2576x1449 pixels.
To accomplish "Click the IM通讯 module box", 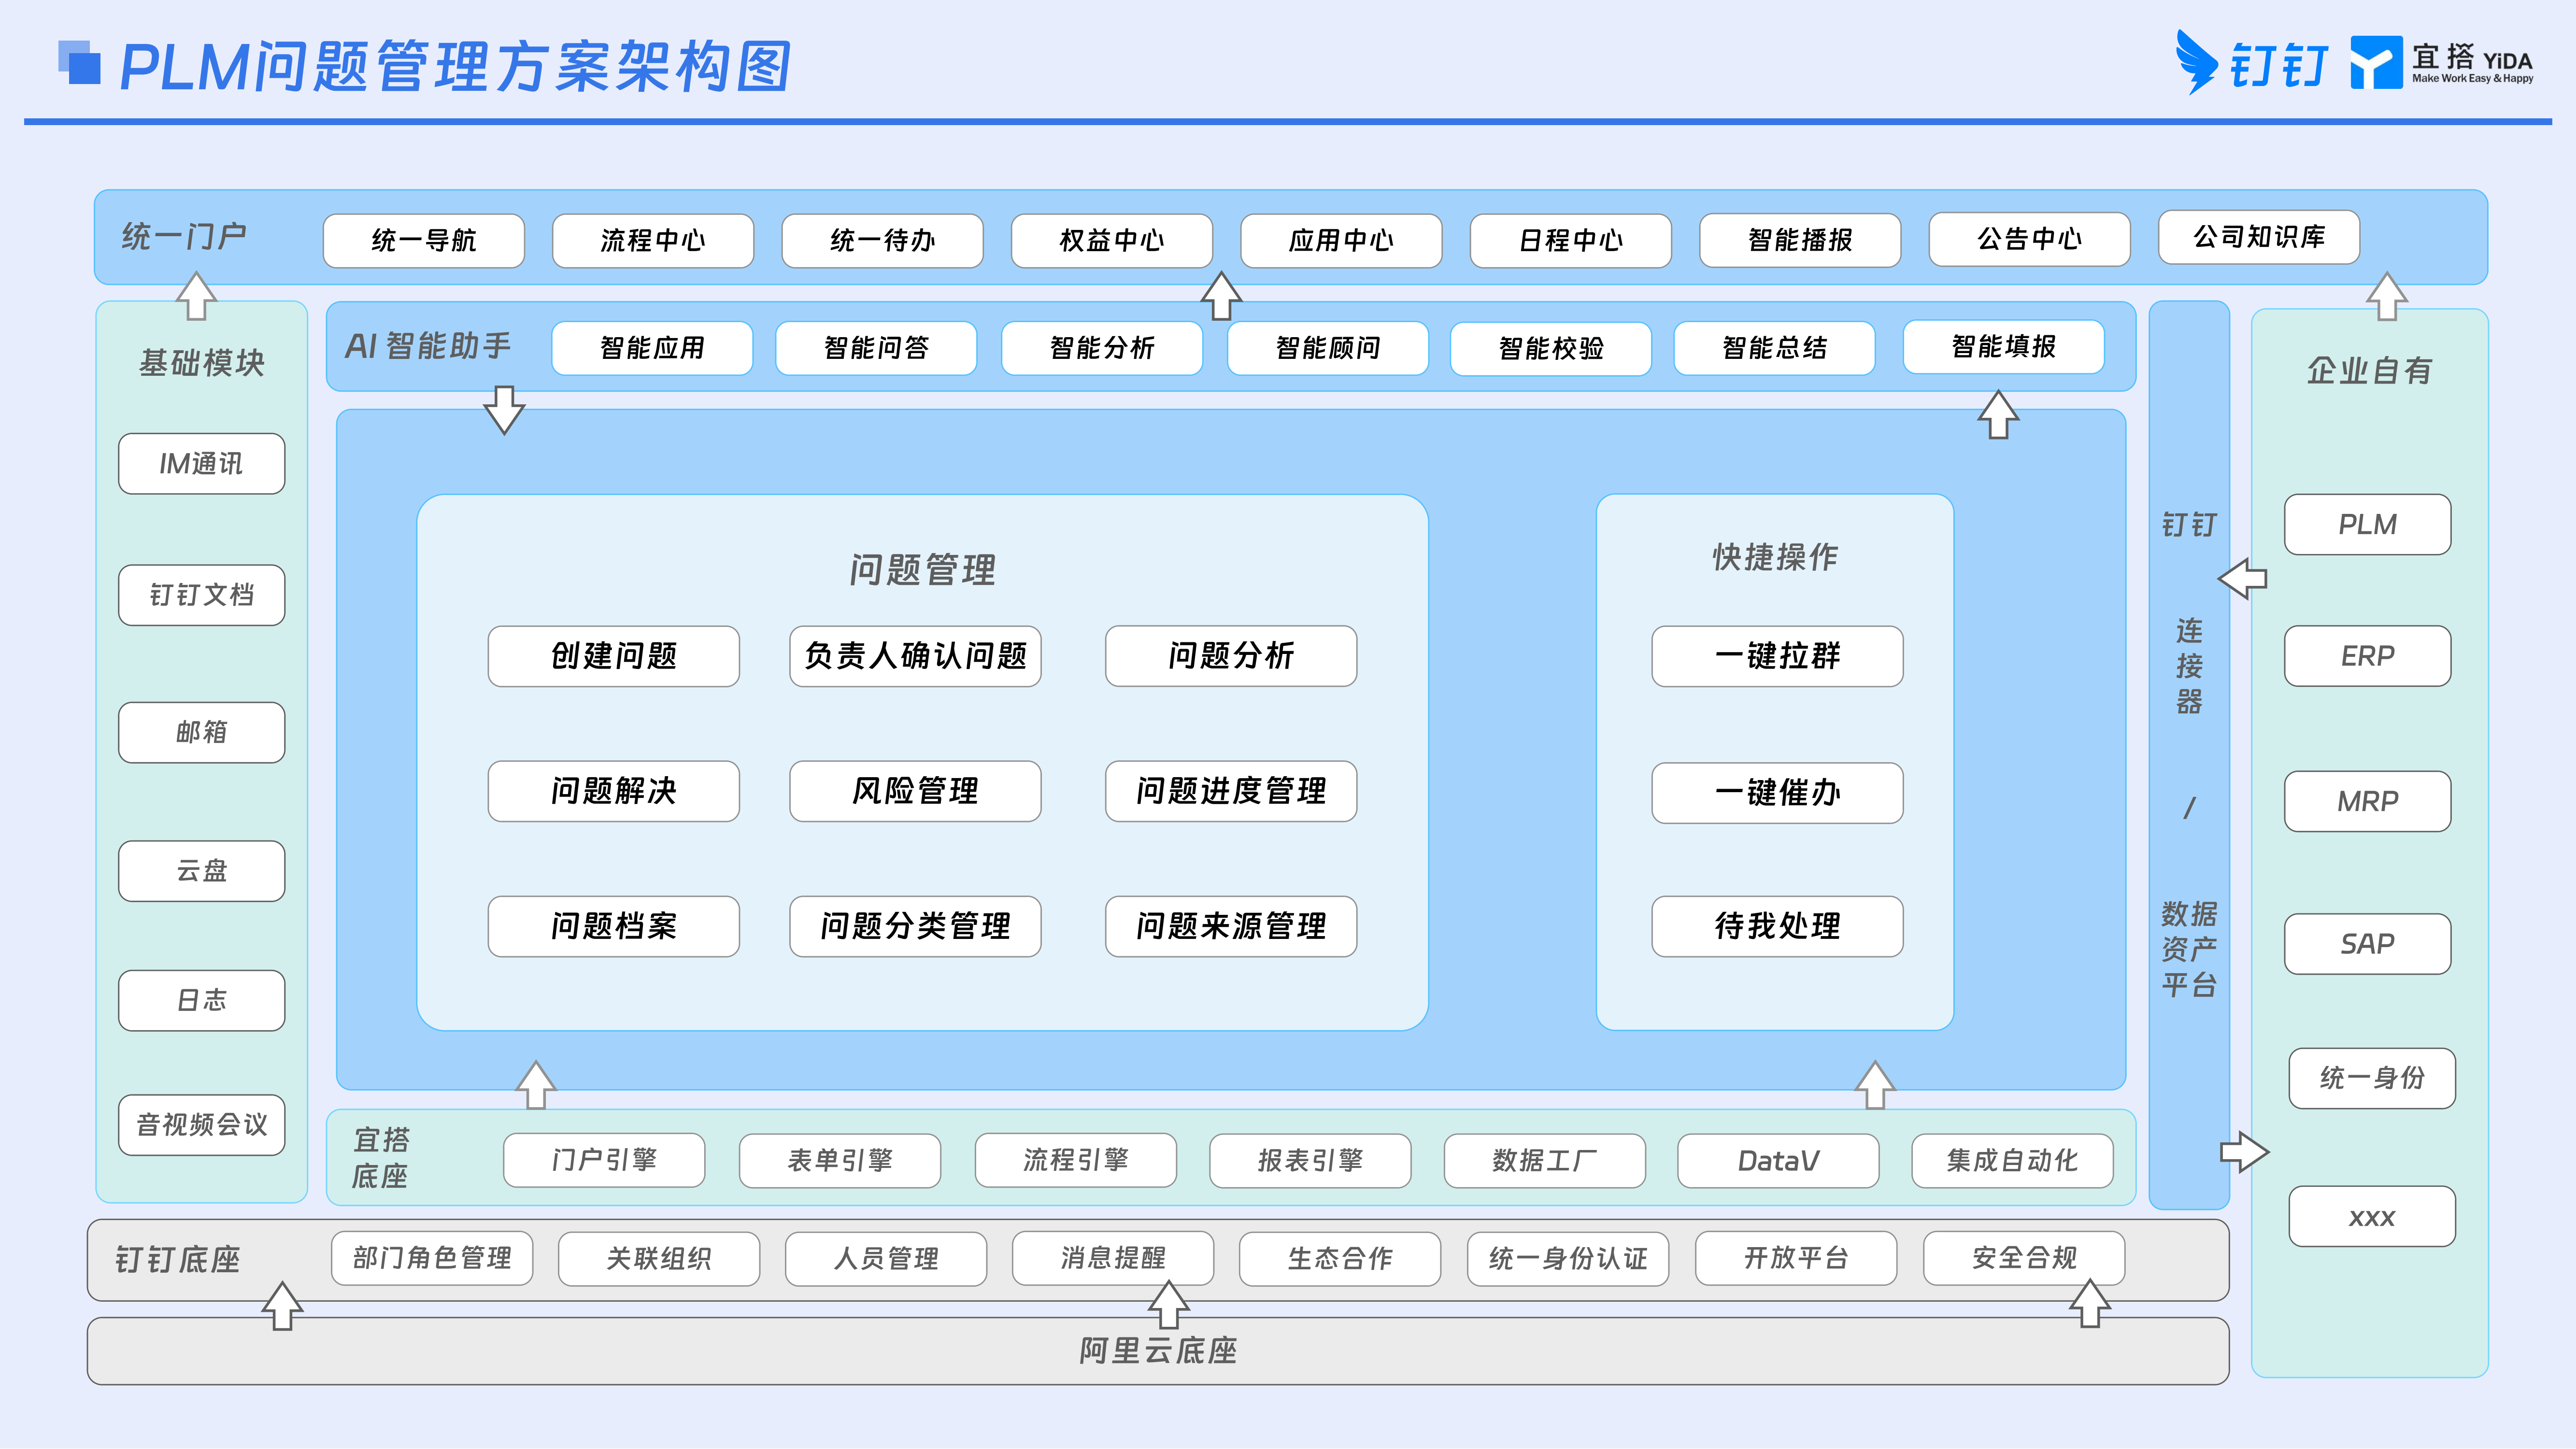I will pos(202,463).
